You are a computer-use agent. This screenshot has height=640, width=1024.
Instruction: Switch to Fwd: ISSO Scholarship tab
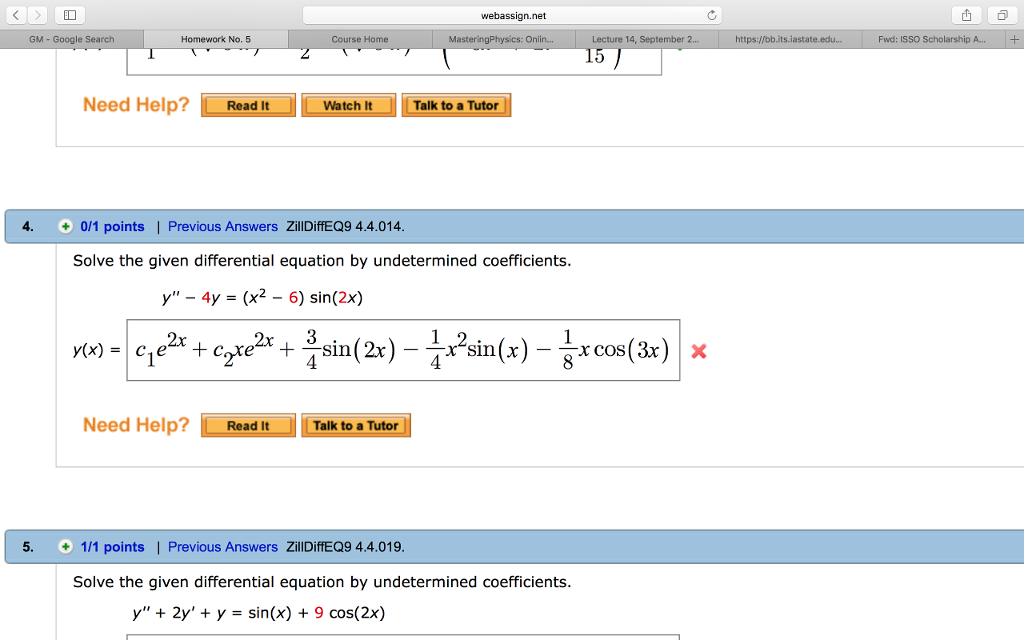[932, 39]
